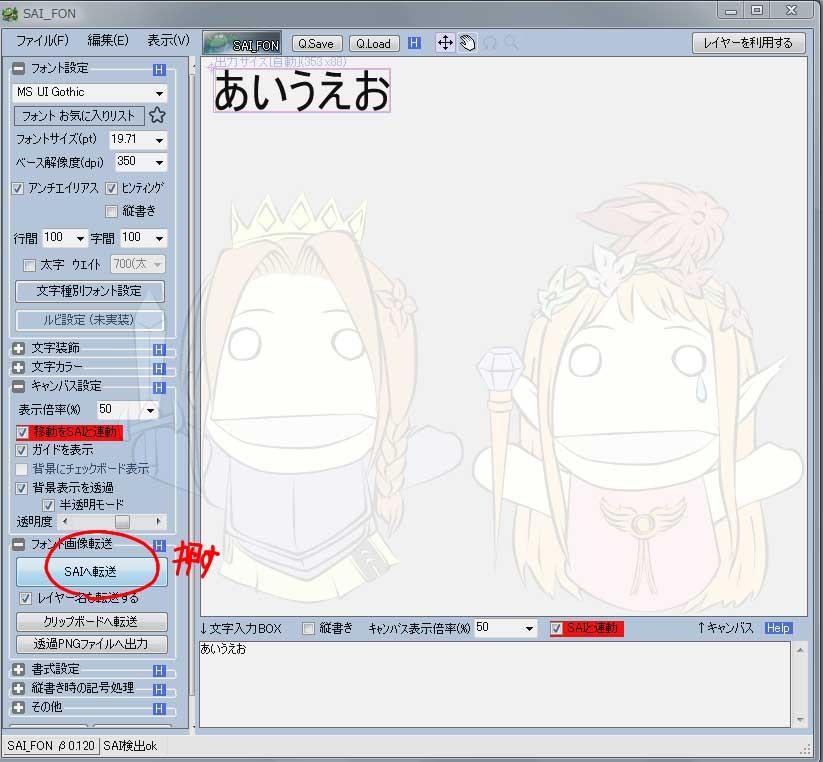Click クリップボードへ転送 button
This screenshot has height=762, width=823.
(92, 622)
